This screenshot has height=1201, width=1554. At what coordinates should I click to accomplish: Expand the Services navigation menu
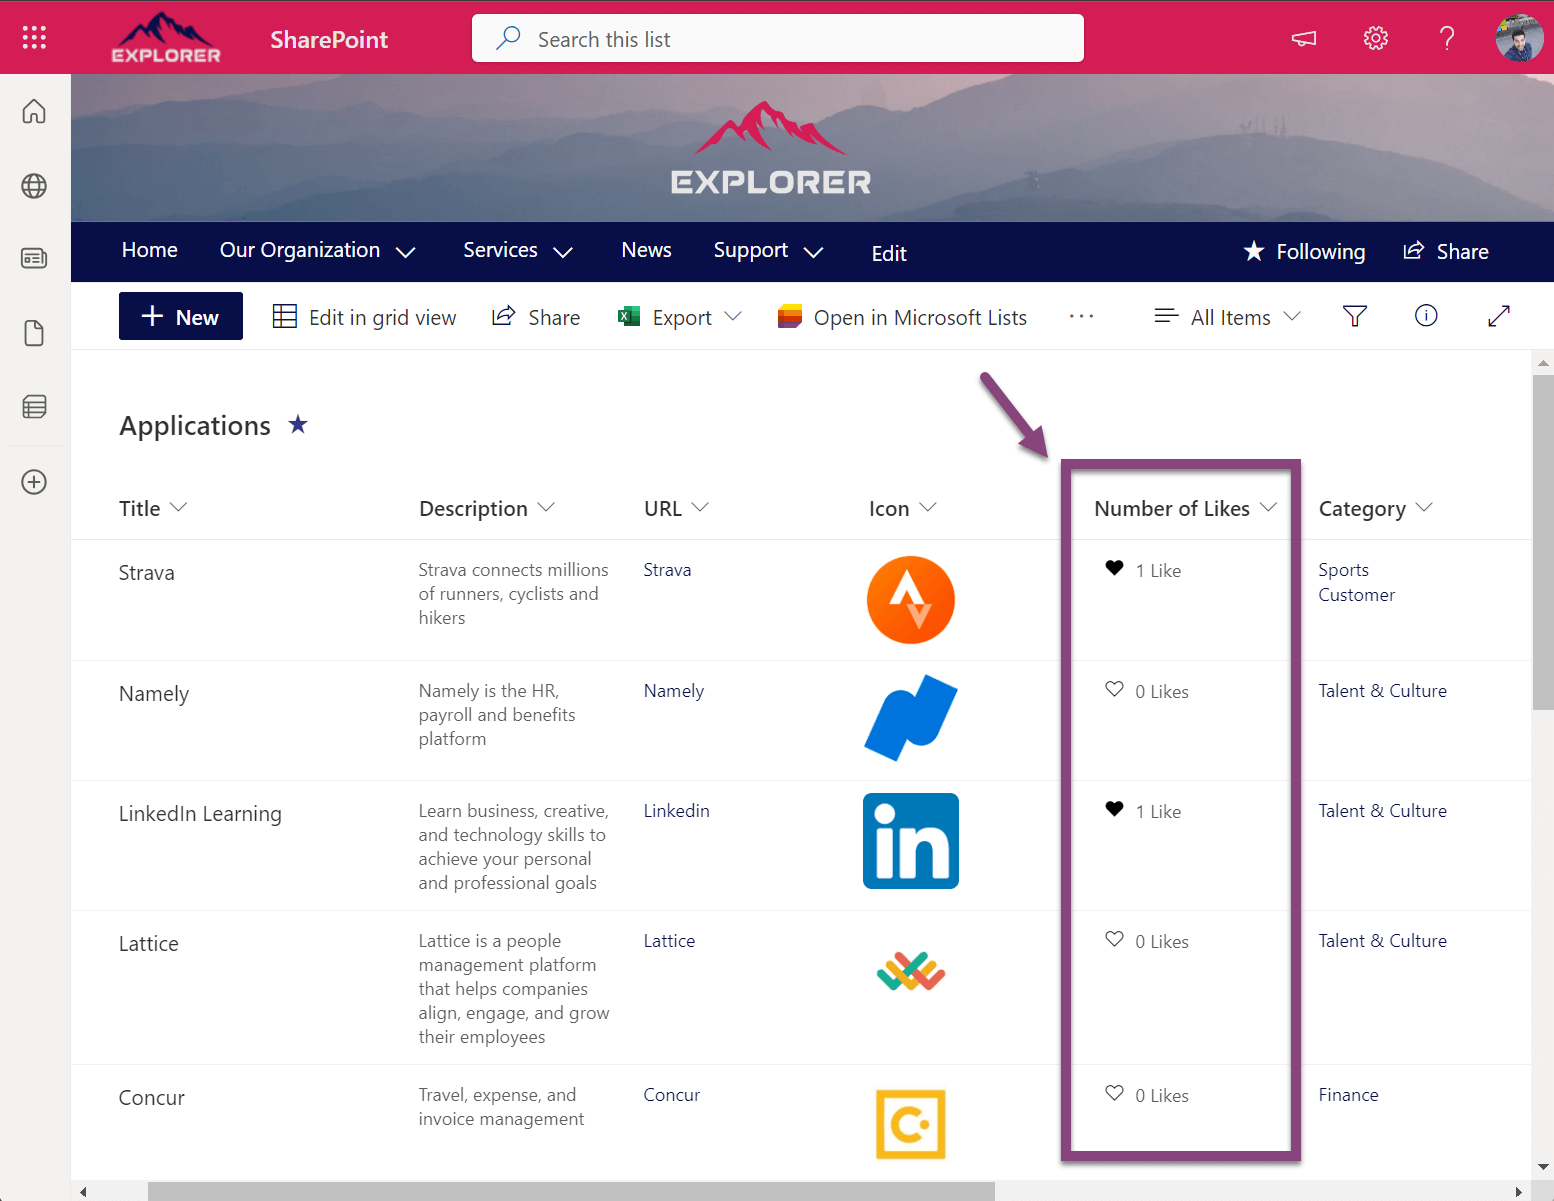517,251
